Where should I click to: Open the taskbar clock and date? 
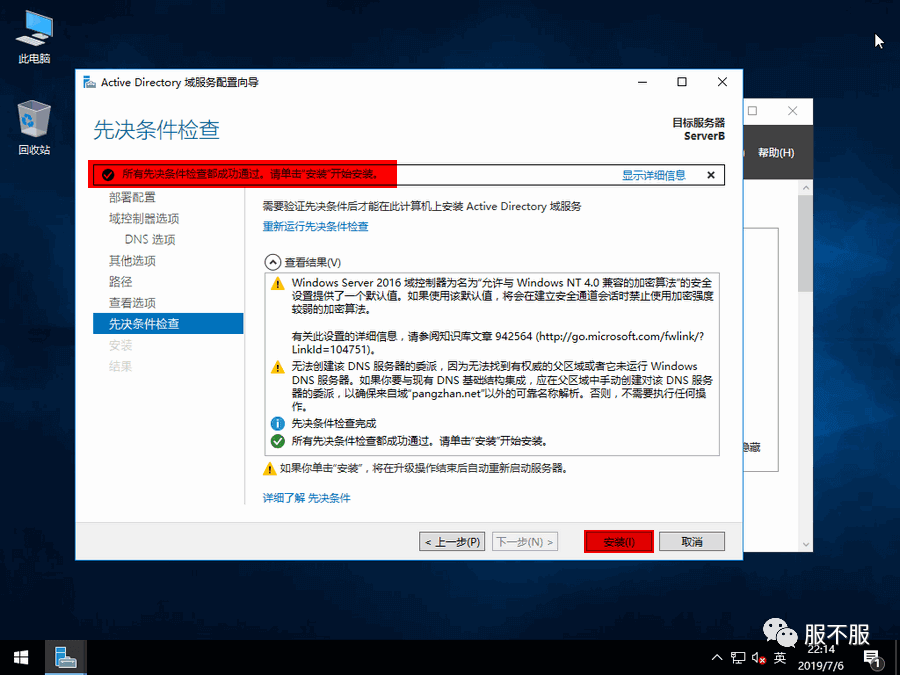click(821, 658)
